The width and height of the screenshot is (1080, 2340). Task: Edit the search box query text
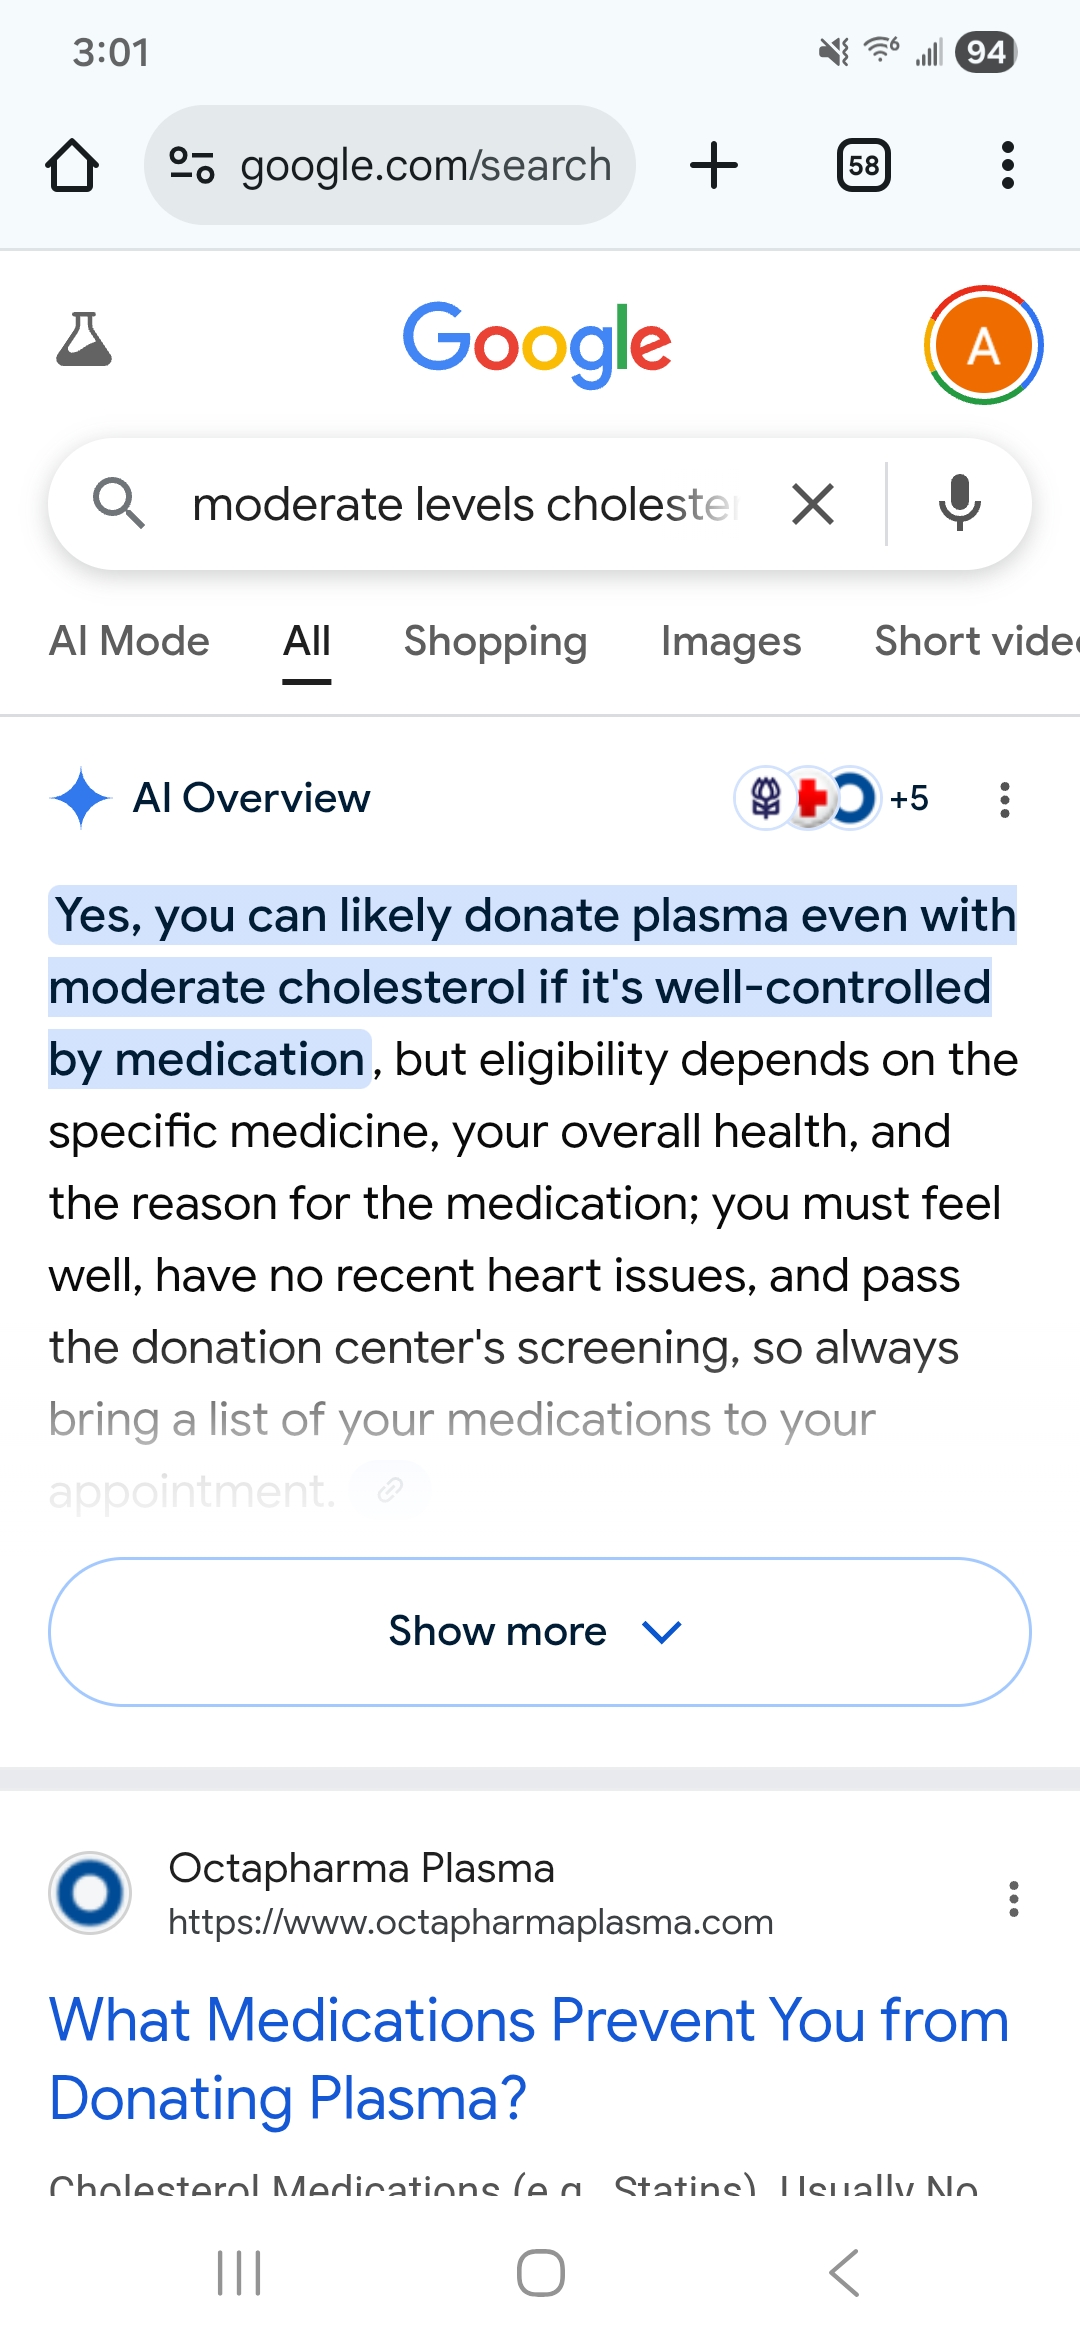tap(465, 504)
